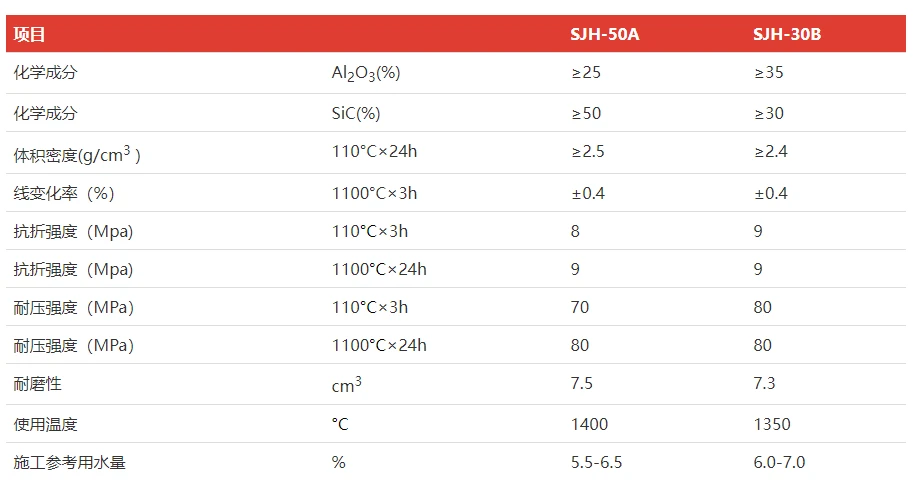
Task: Click the 线变化率 (%) row label
Action: point(64,193)
